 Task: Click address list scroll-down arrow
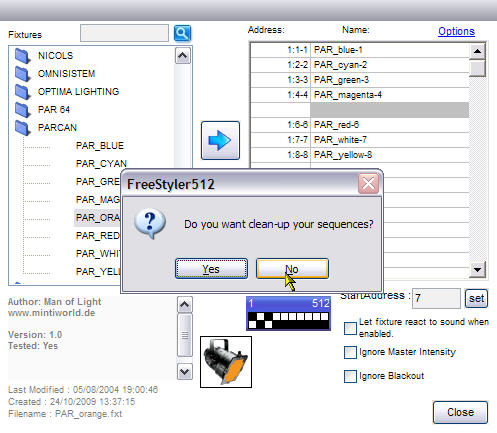[477, 269]
